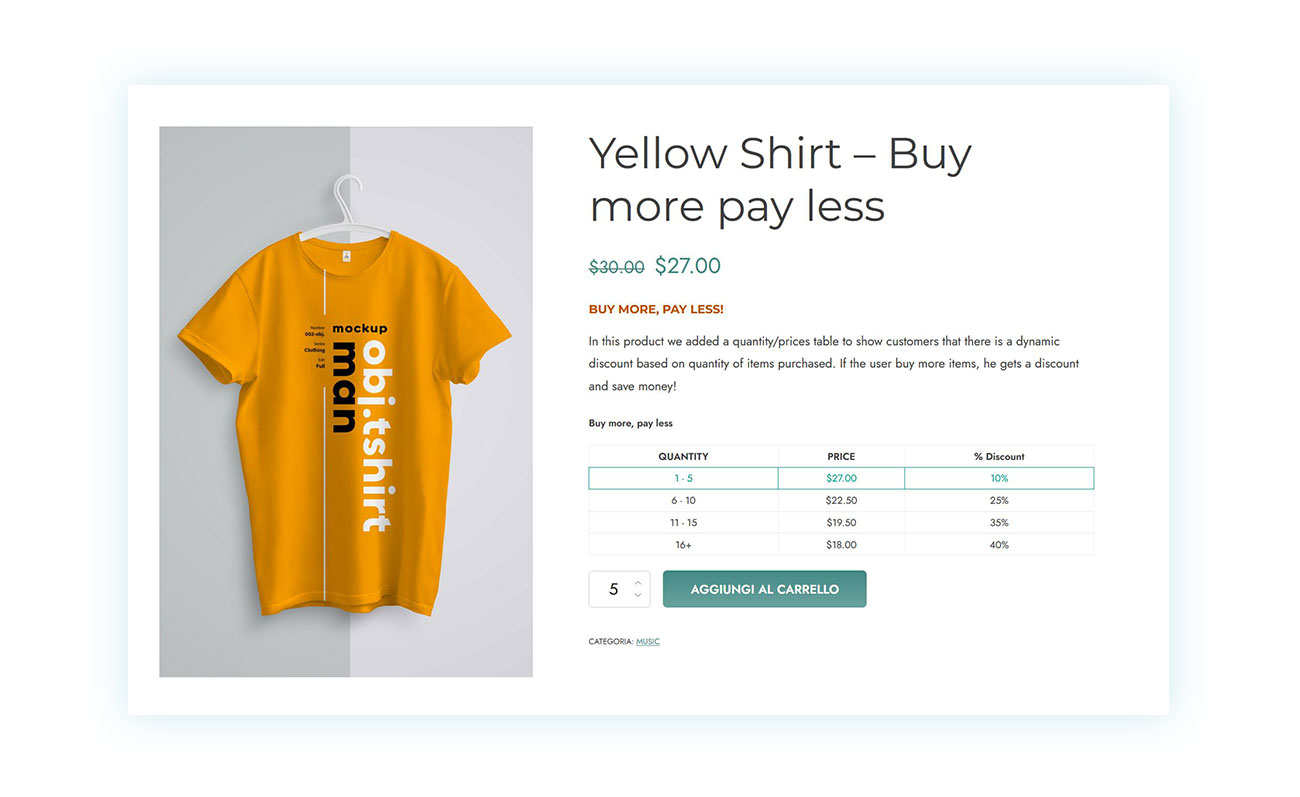Pick the 16+ quantity tier row
The width and height of the screenshot is (1300, 797).
pyautogui.click(x=683, y=545)
